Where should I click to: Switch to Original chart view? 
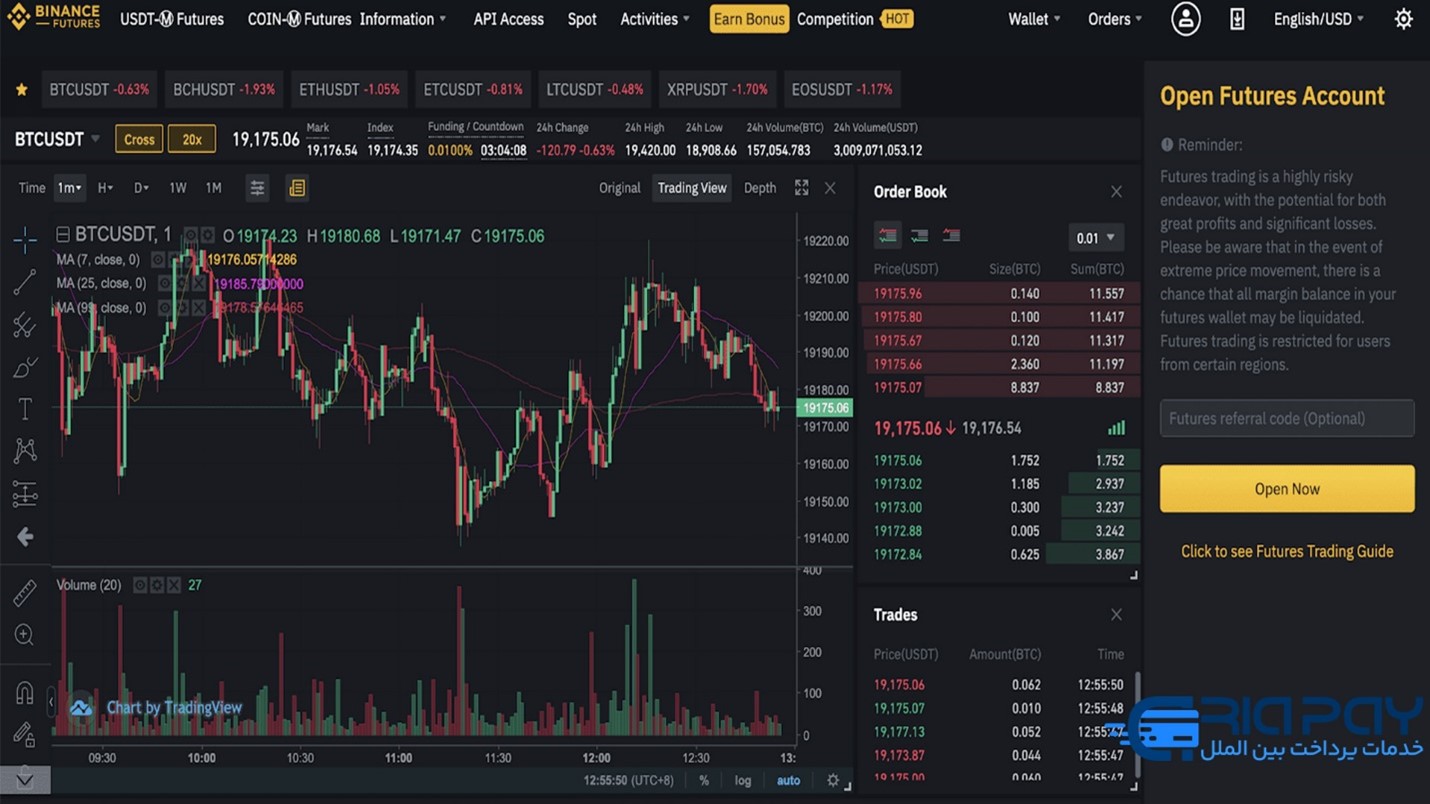click(x=620, y=188)
